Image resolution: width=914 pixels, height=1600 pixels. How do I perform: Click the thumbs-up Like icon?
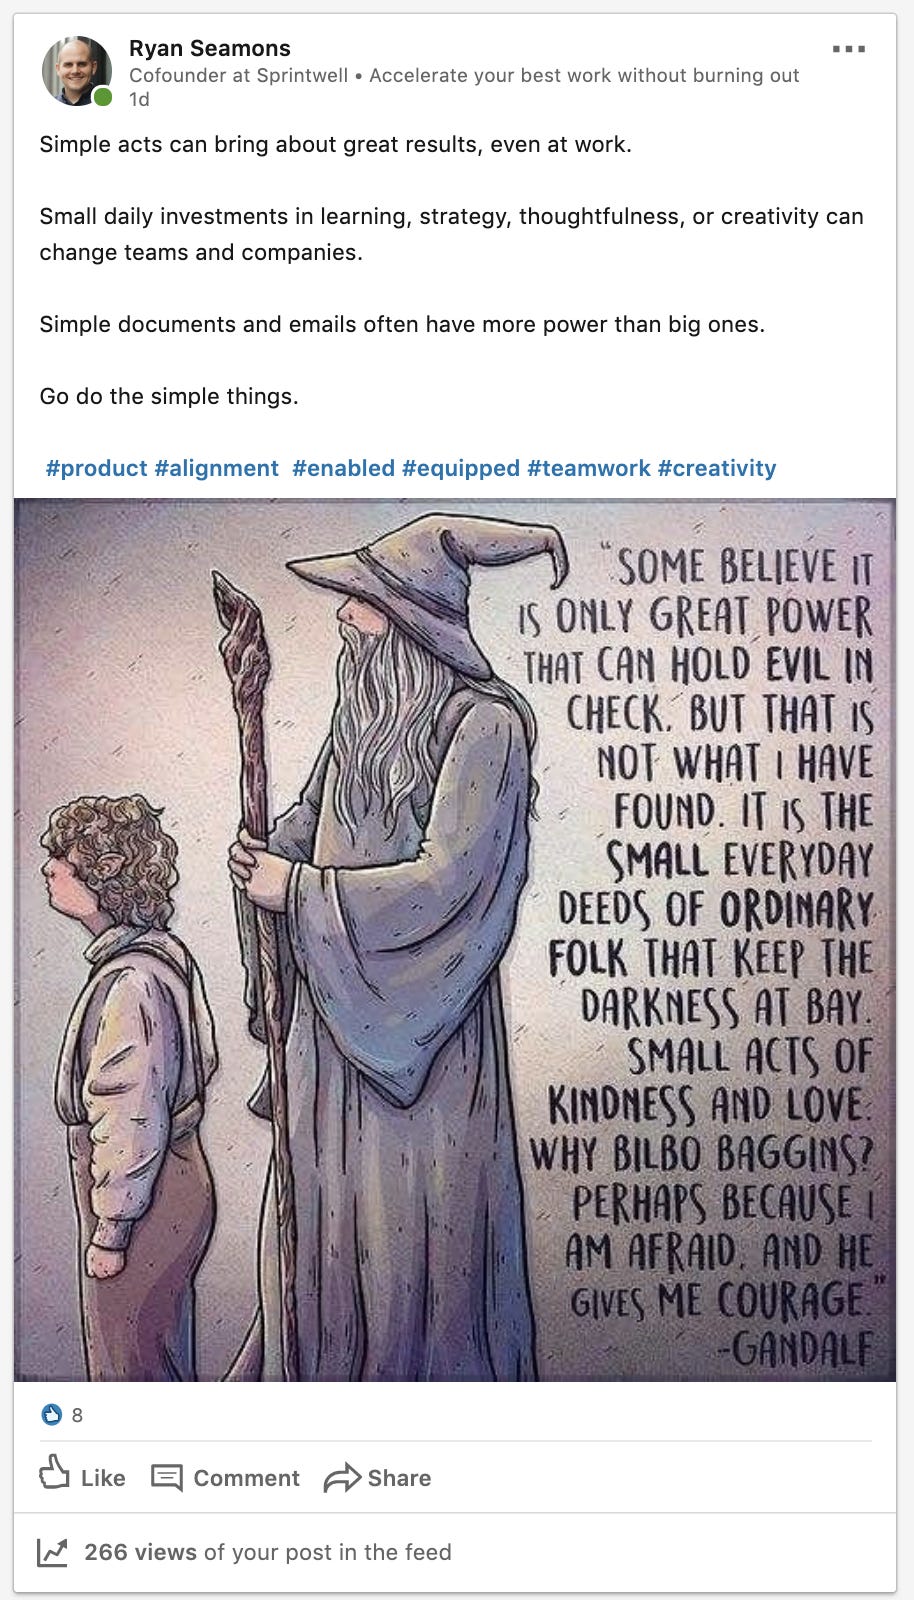(x=54, y=1474)
